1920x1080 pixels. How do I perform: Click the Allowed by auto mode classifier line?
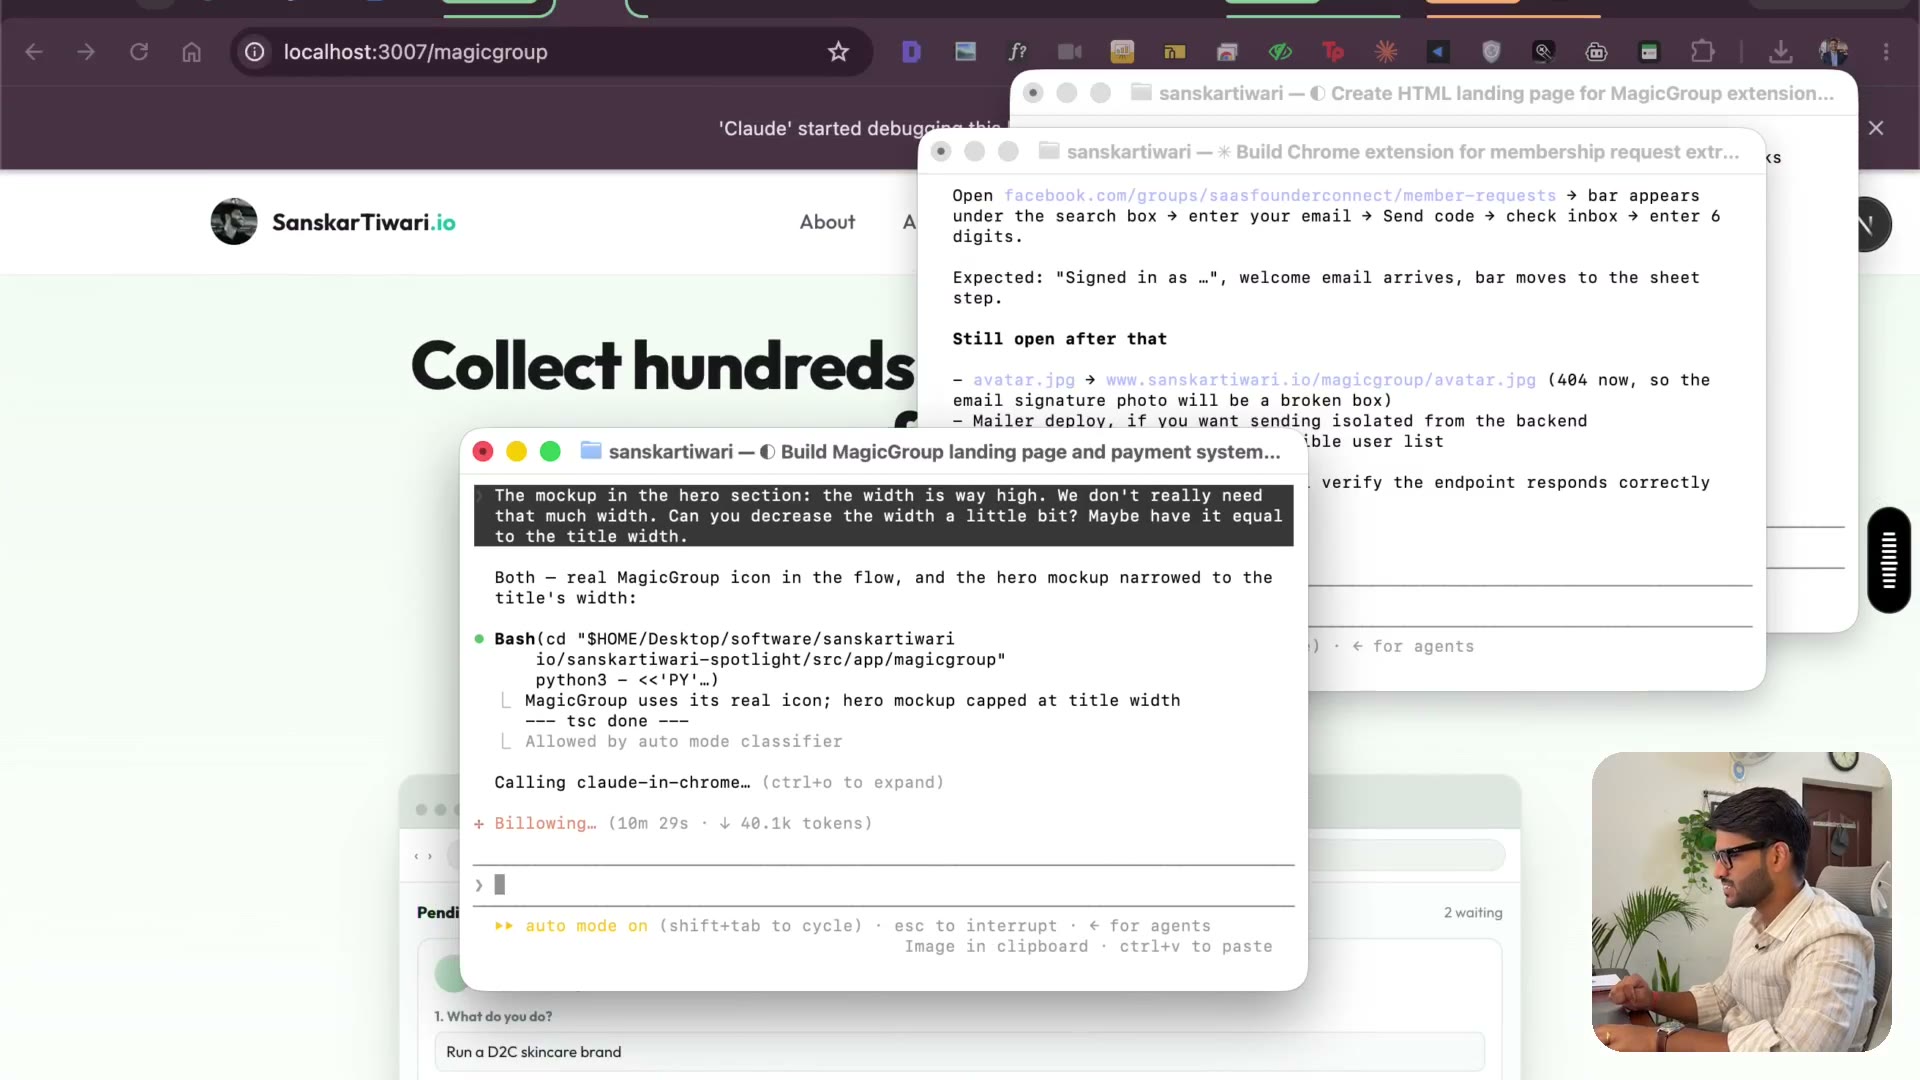[x=684, y=741]
